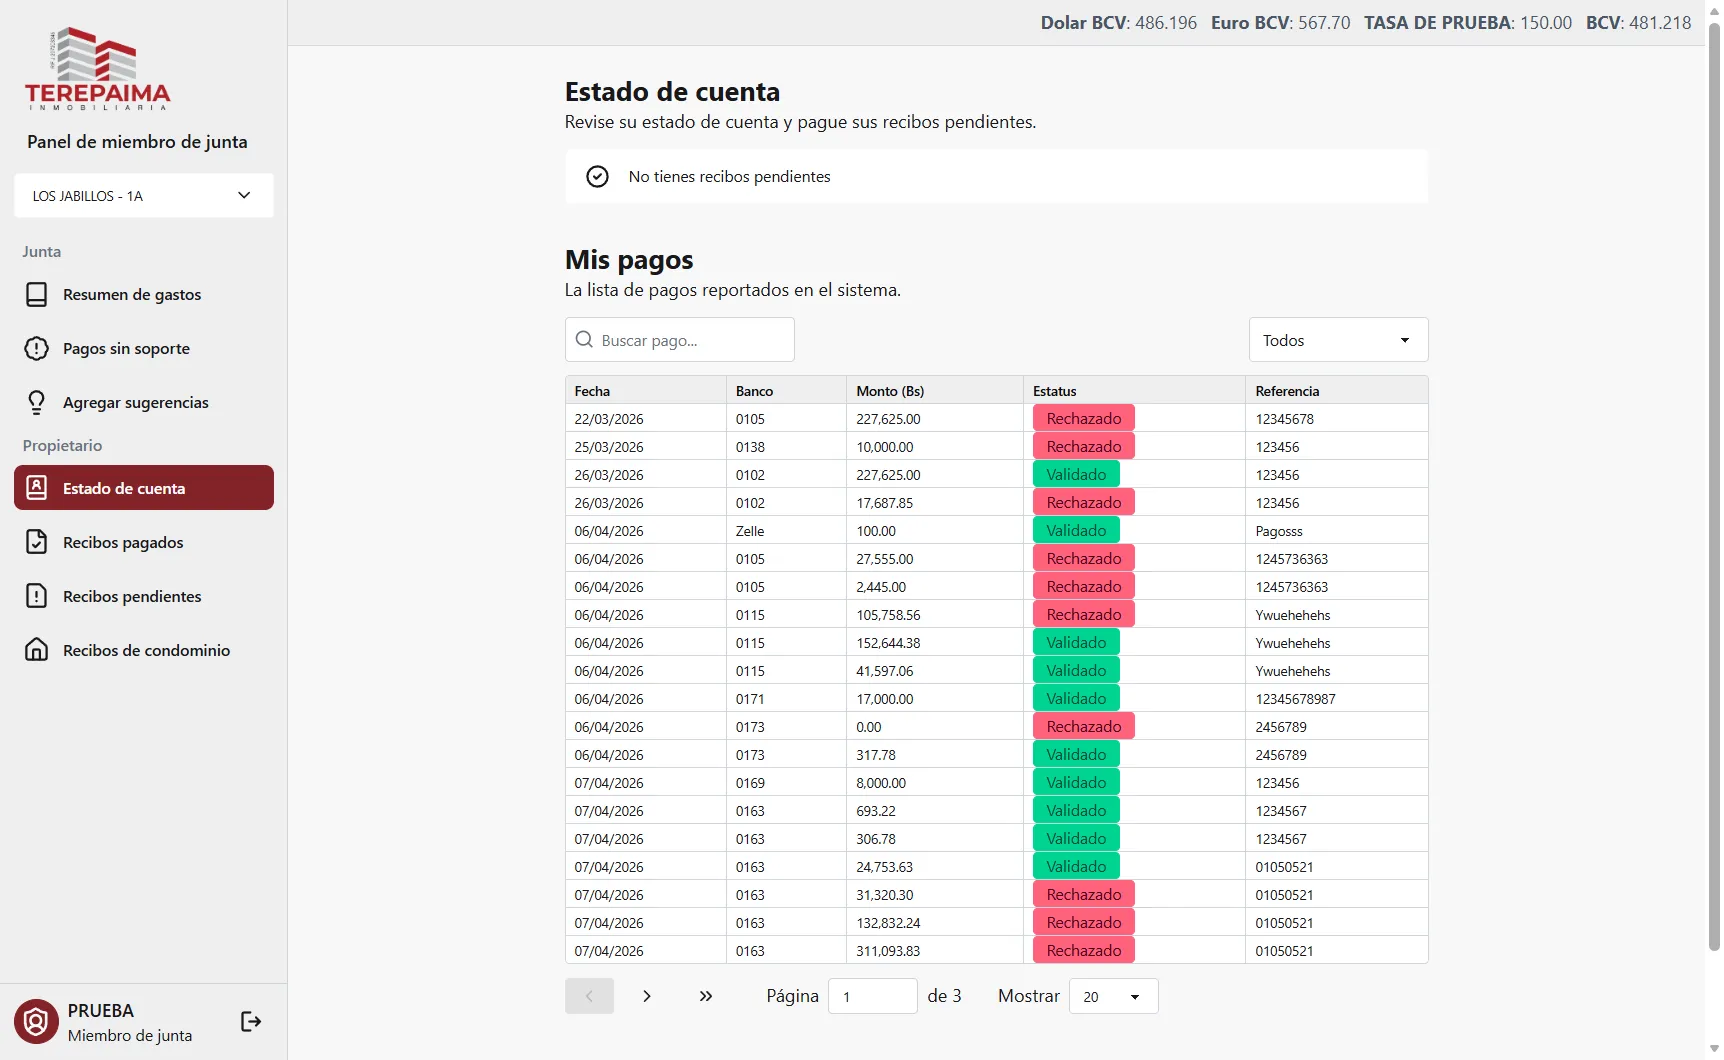
Task: Click the PRUEBA user avatar icon
Action: click(x=35, y=1021)
